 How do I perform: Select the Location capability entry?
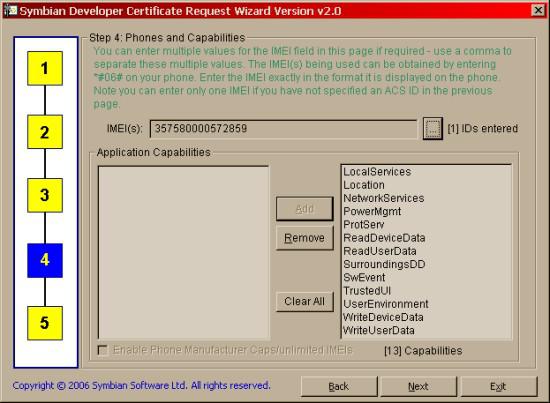pyautogui.click(x=364, y=185)
